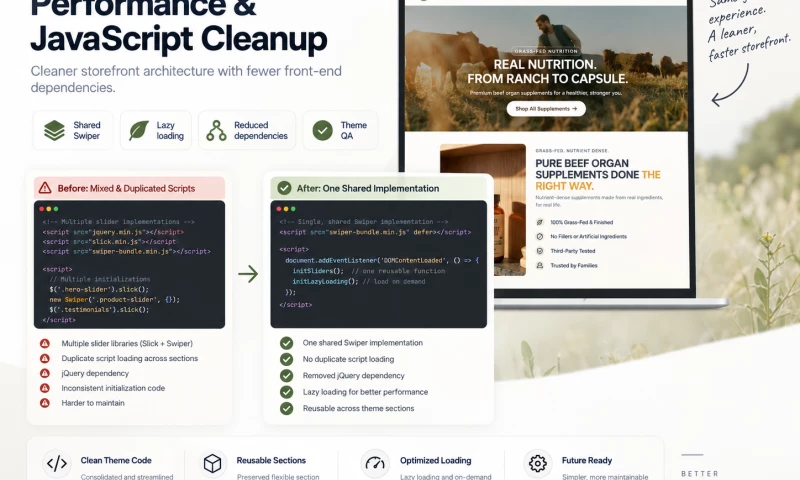
Task: Select the Shared Swiper badge
Action: pos(73,131)
